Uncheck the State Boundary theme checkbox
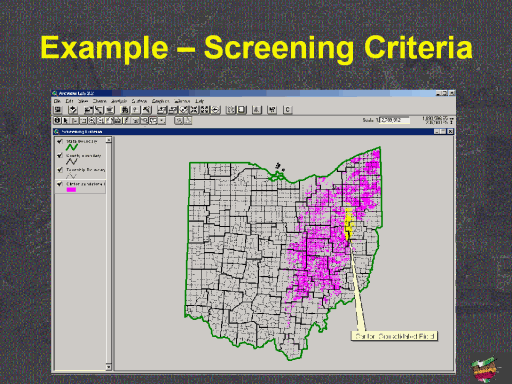Viewport: 512px width, 384px height. (60, 141)
